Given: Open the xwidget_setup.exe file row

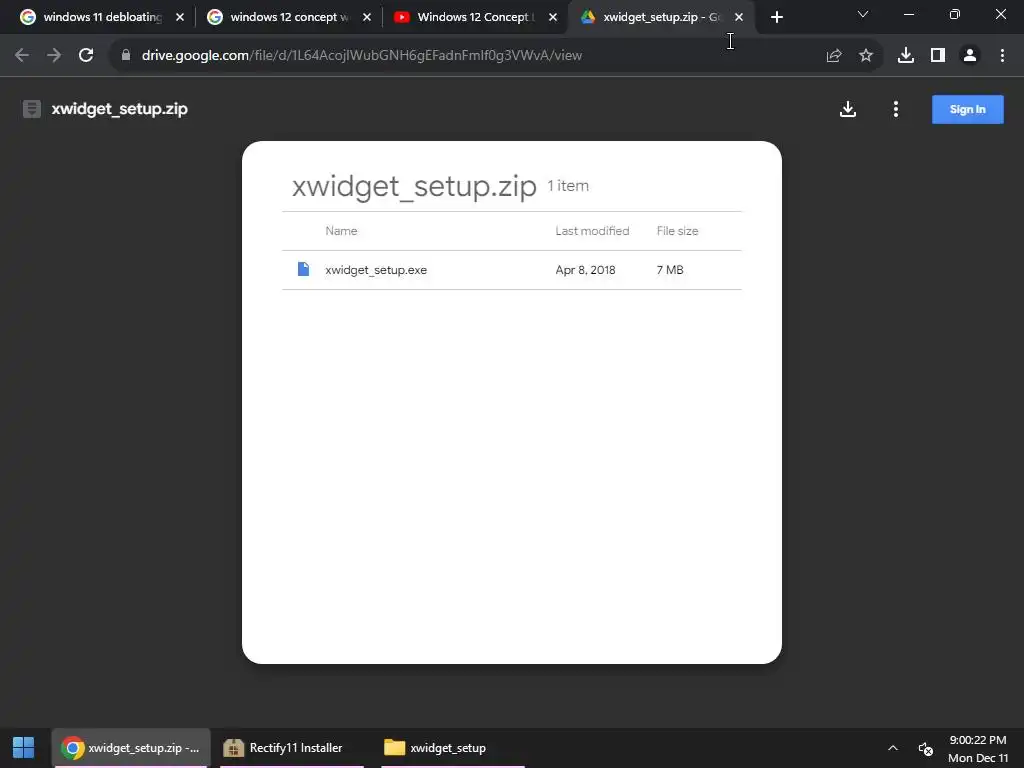Looking at the screenshot, I should pos(511,270).
